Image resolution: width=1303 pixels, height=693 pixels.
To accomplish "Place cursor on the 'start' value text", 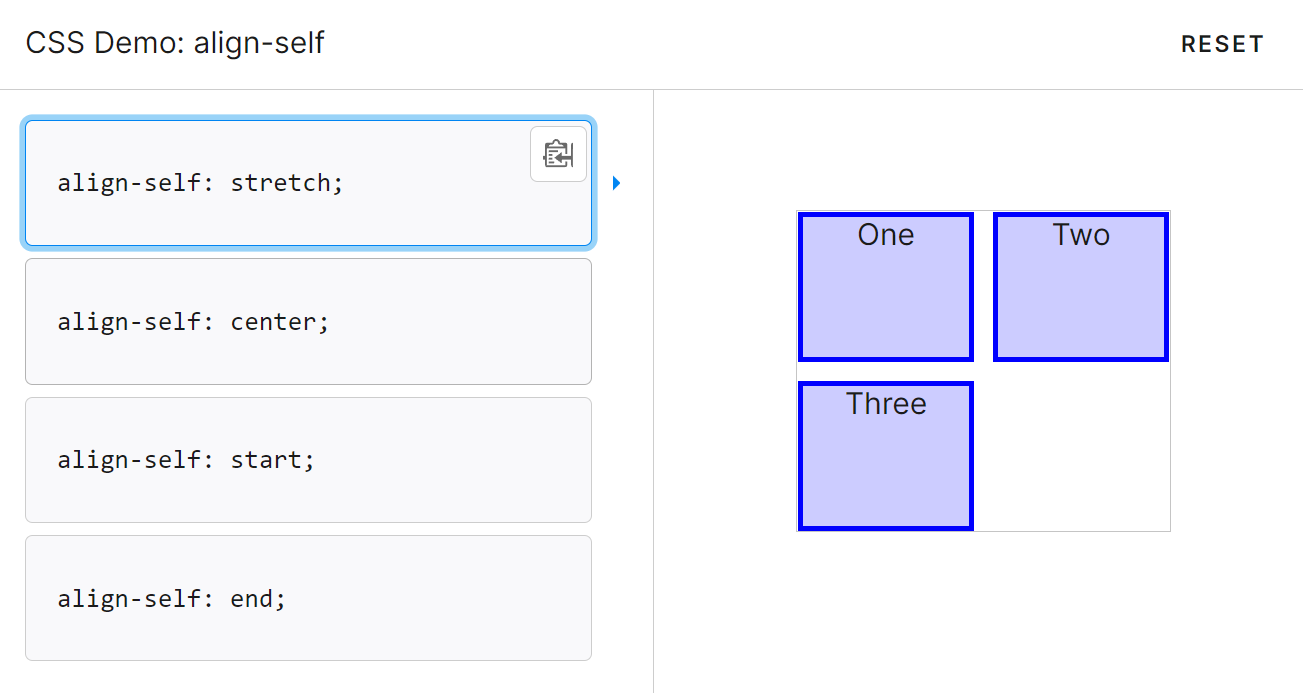I will click(x=267, y=460).
